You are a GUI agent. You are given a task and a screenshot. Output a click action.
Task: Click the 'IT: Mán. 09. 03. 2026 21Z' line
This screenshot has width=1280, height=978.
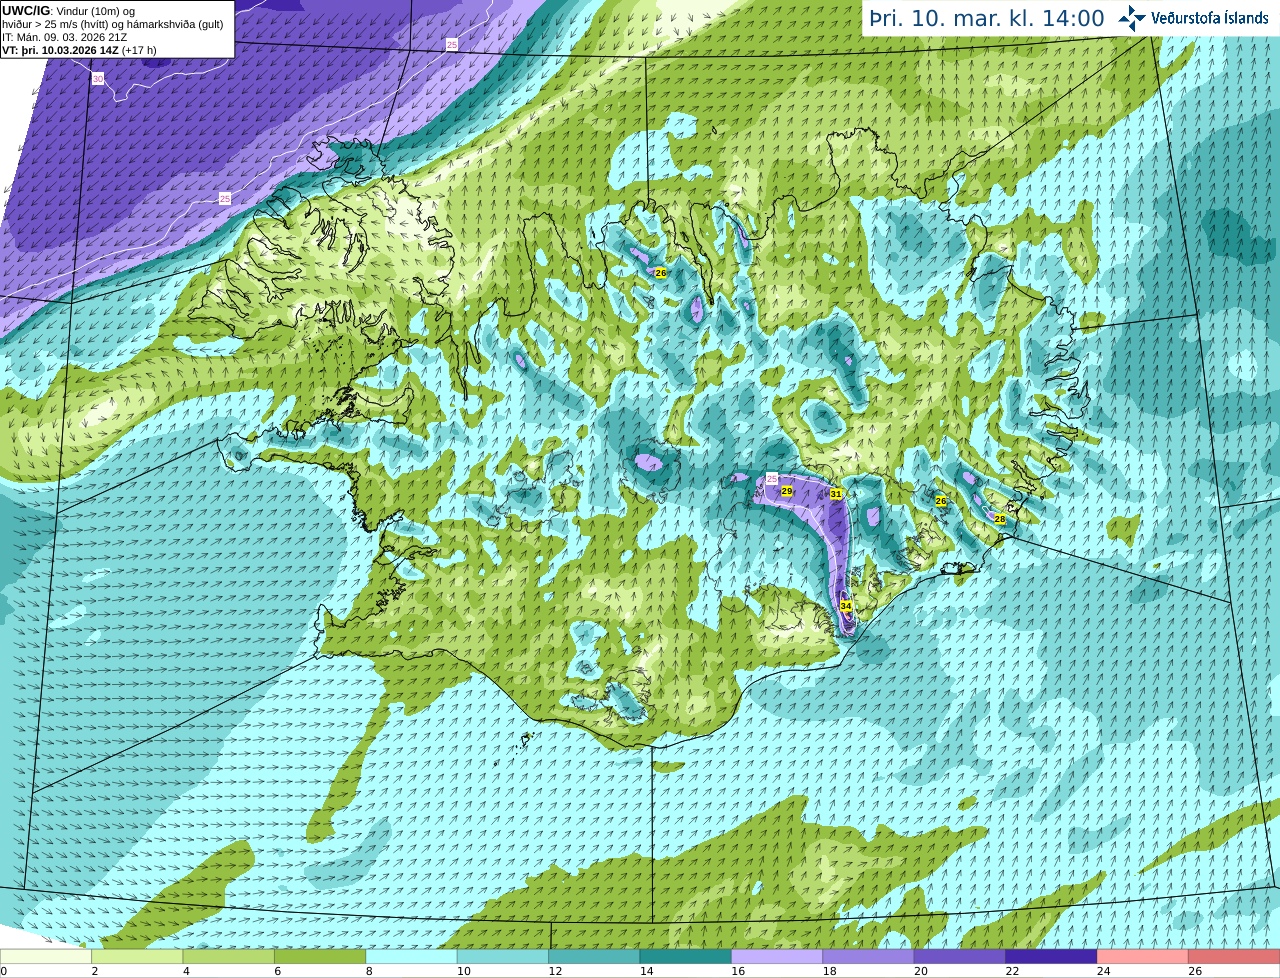tap(64, 37)
